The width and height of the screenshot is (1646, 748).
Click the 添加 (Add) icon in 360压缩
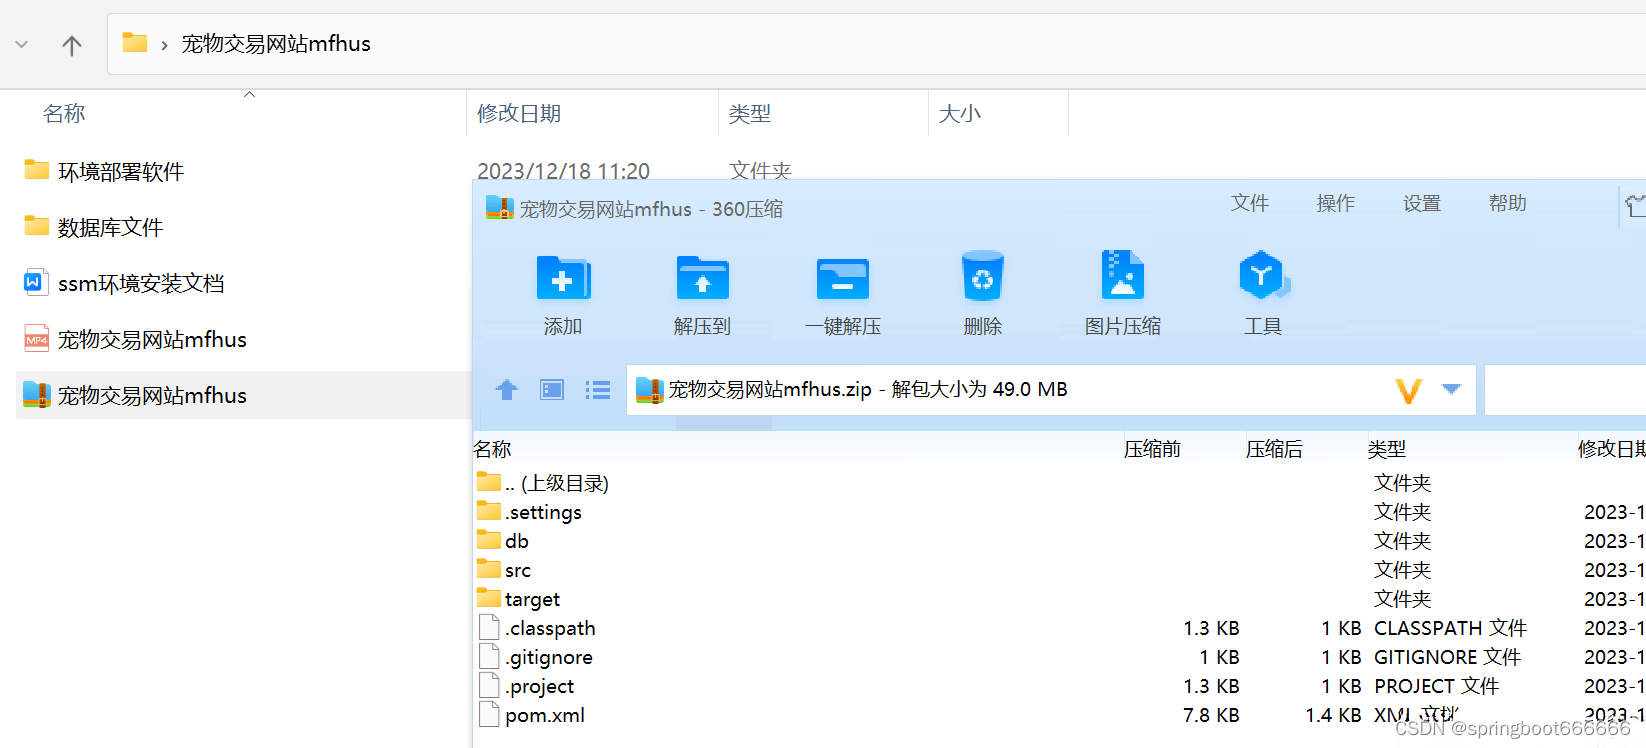pos(563,278)
